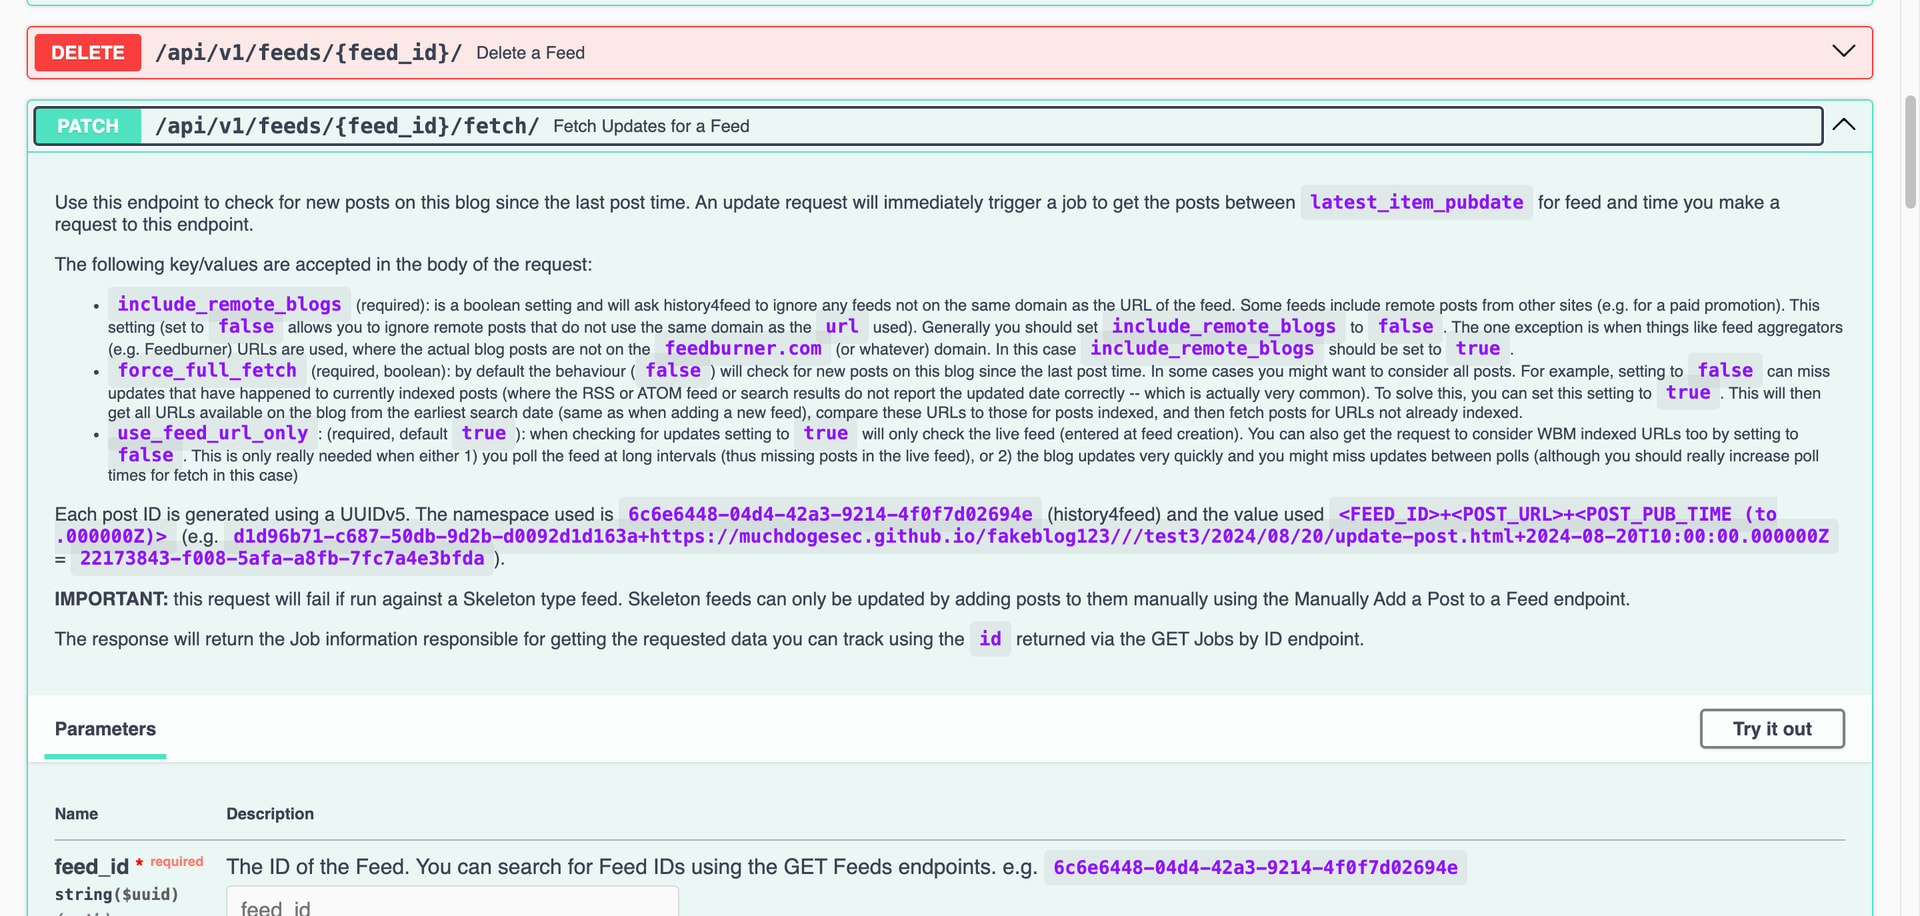
Task: Click the page's vertical scrollbar thumb
Action: click(1910, 150)
